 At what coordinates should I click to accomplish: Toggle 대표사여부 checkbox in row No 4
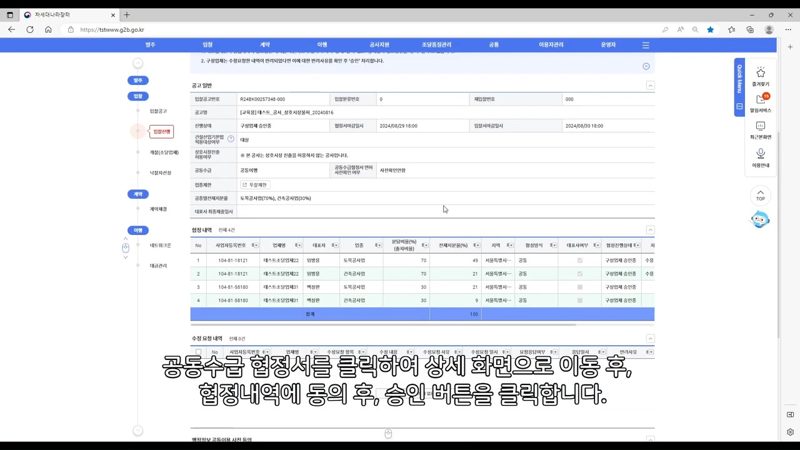tap(580, 300)
